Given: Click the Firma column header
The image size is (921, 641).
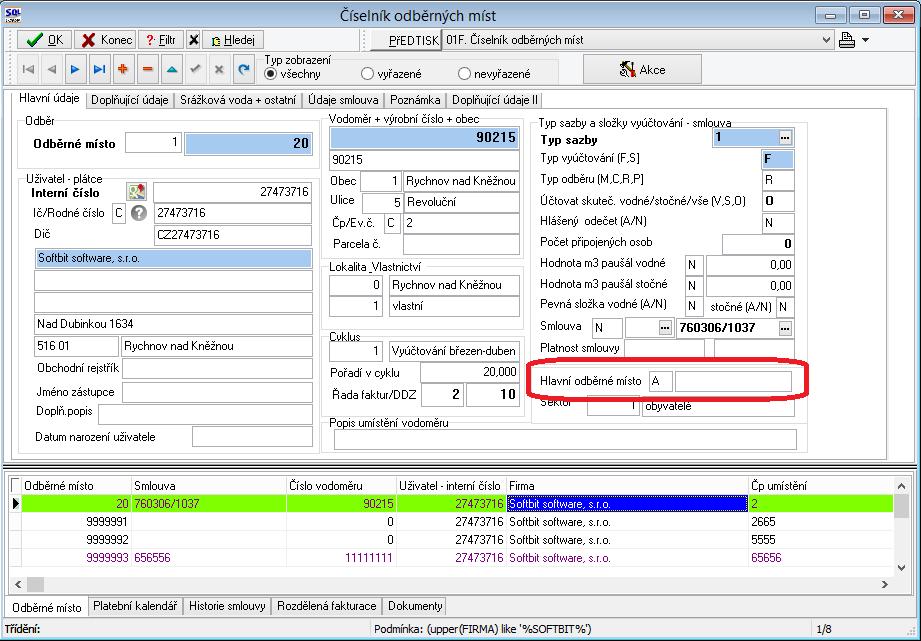Looking at the screenshot, I should pos(627,486).
